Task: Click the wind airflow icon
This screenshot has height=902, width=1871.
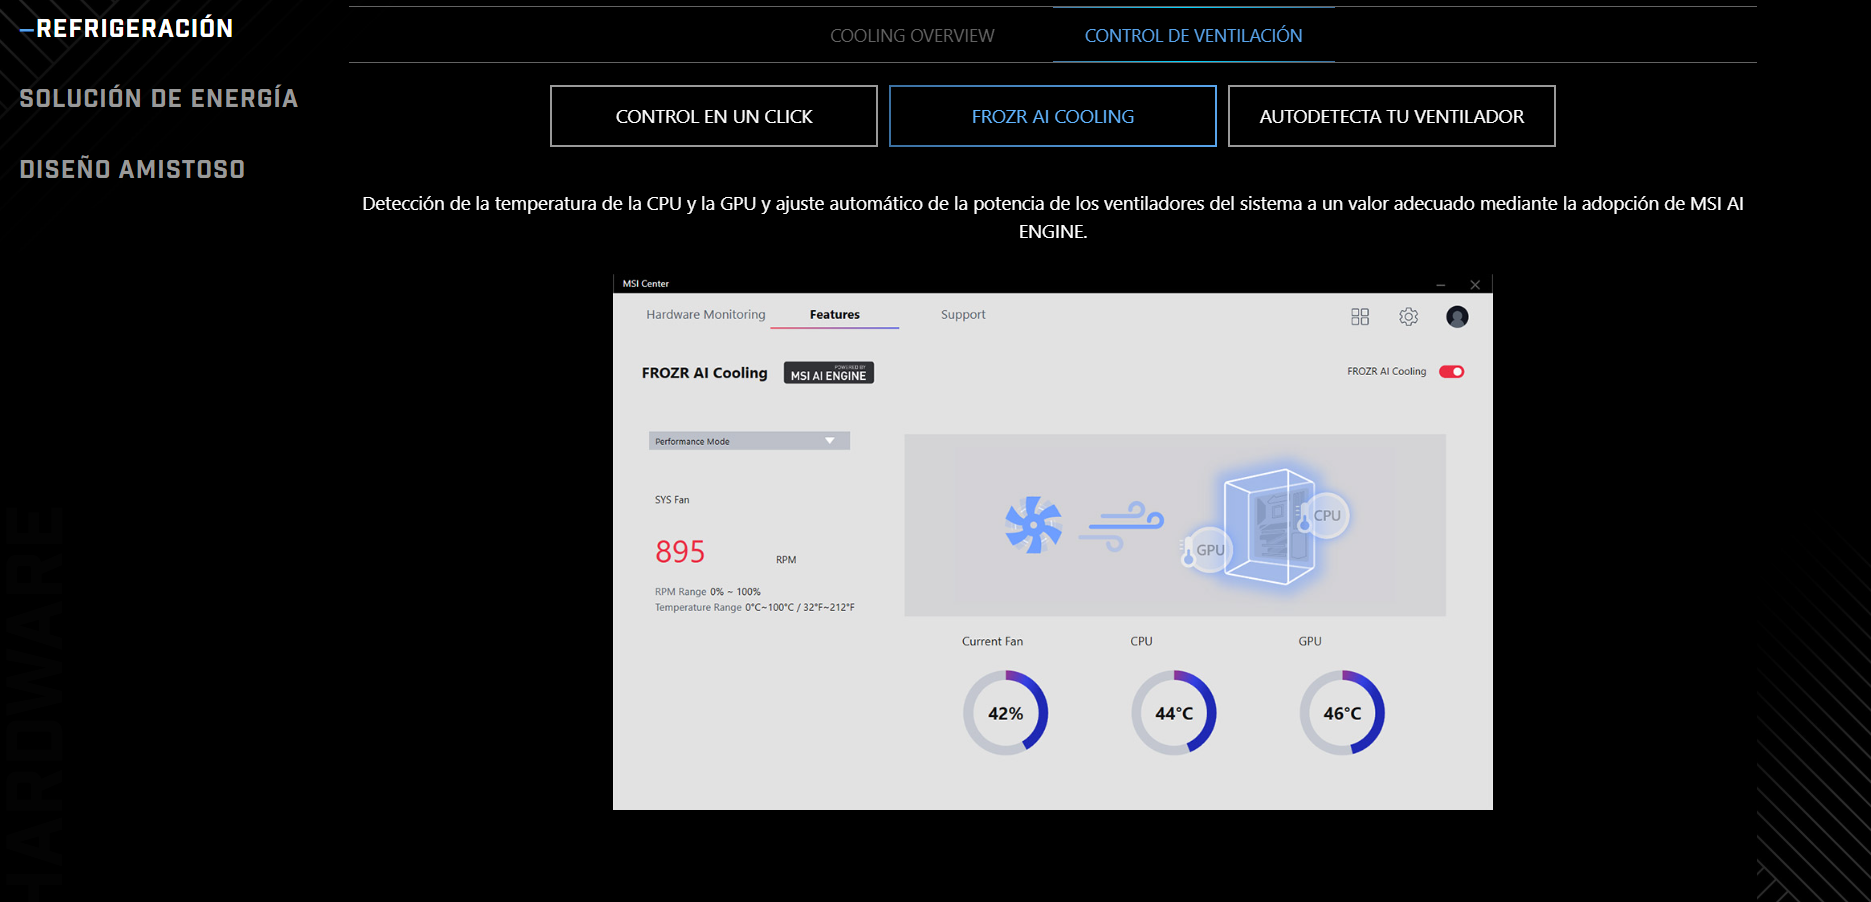Action: pos(1121,526)
